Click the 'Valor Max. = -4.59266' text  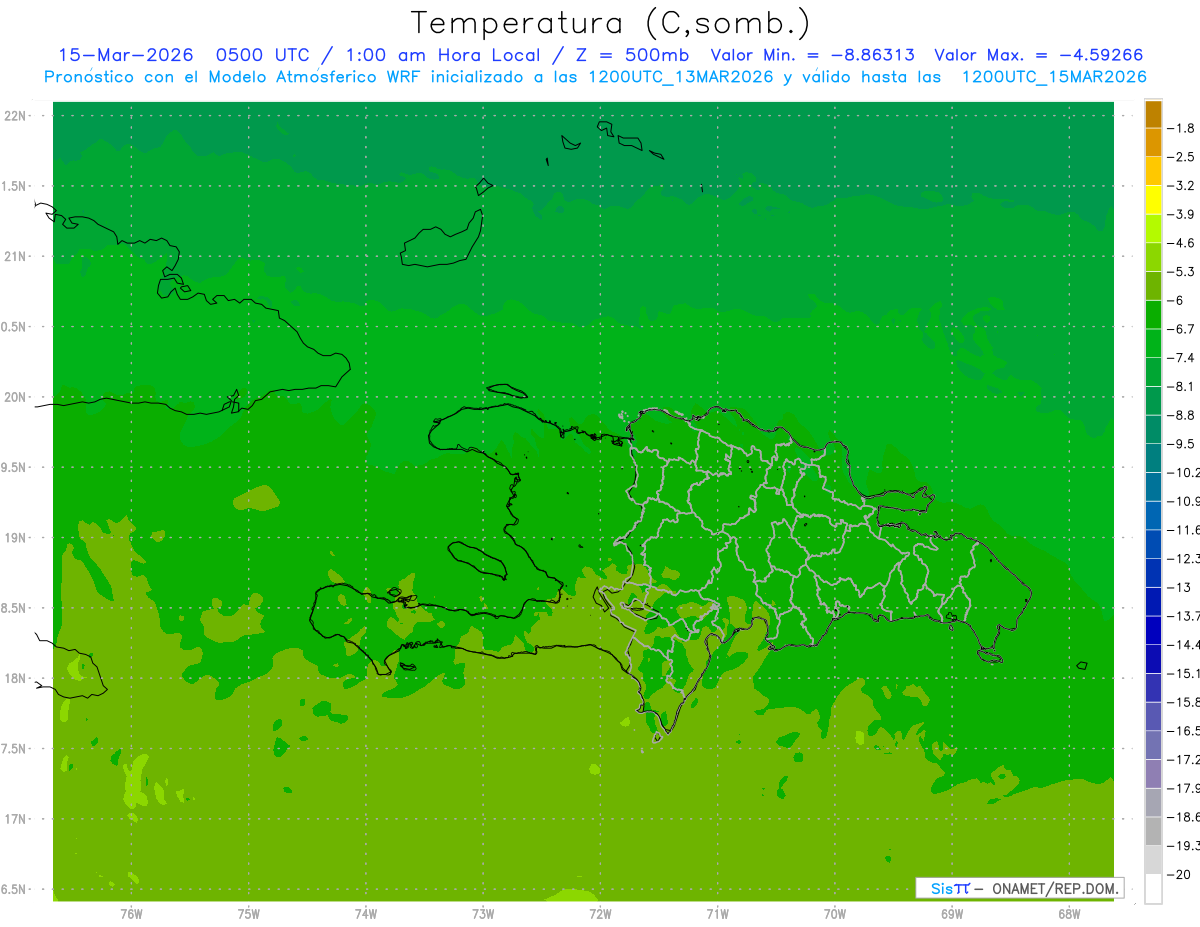coord(1038,55)
